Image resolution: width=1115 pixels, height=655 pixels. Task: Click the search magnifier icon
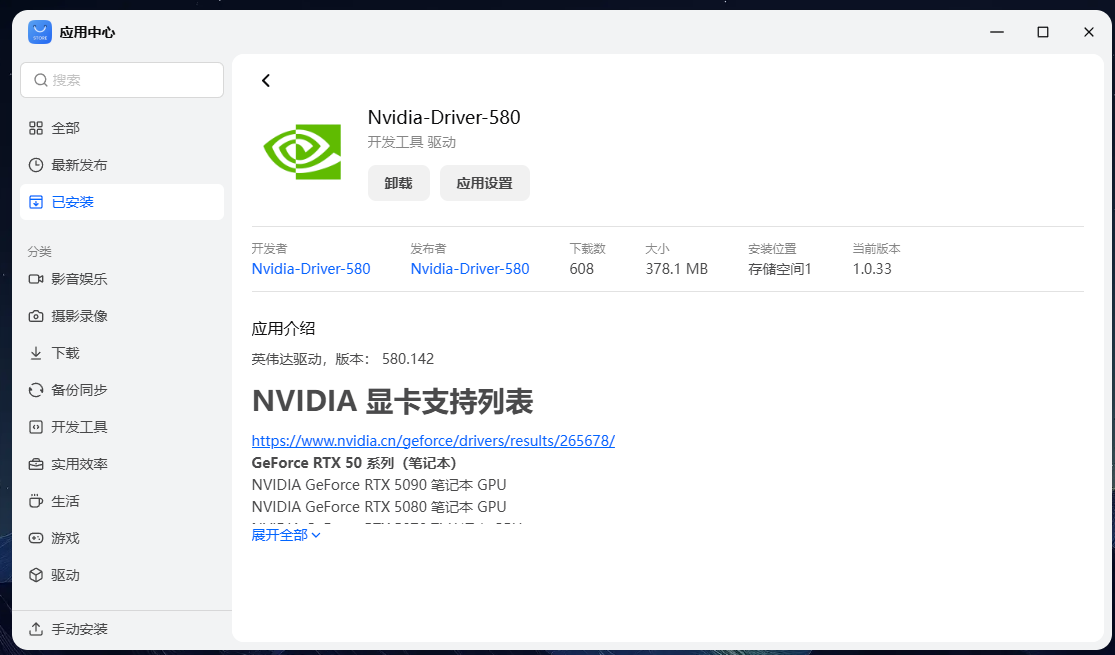[41, 80]
